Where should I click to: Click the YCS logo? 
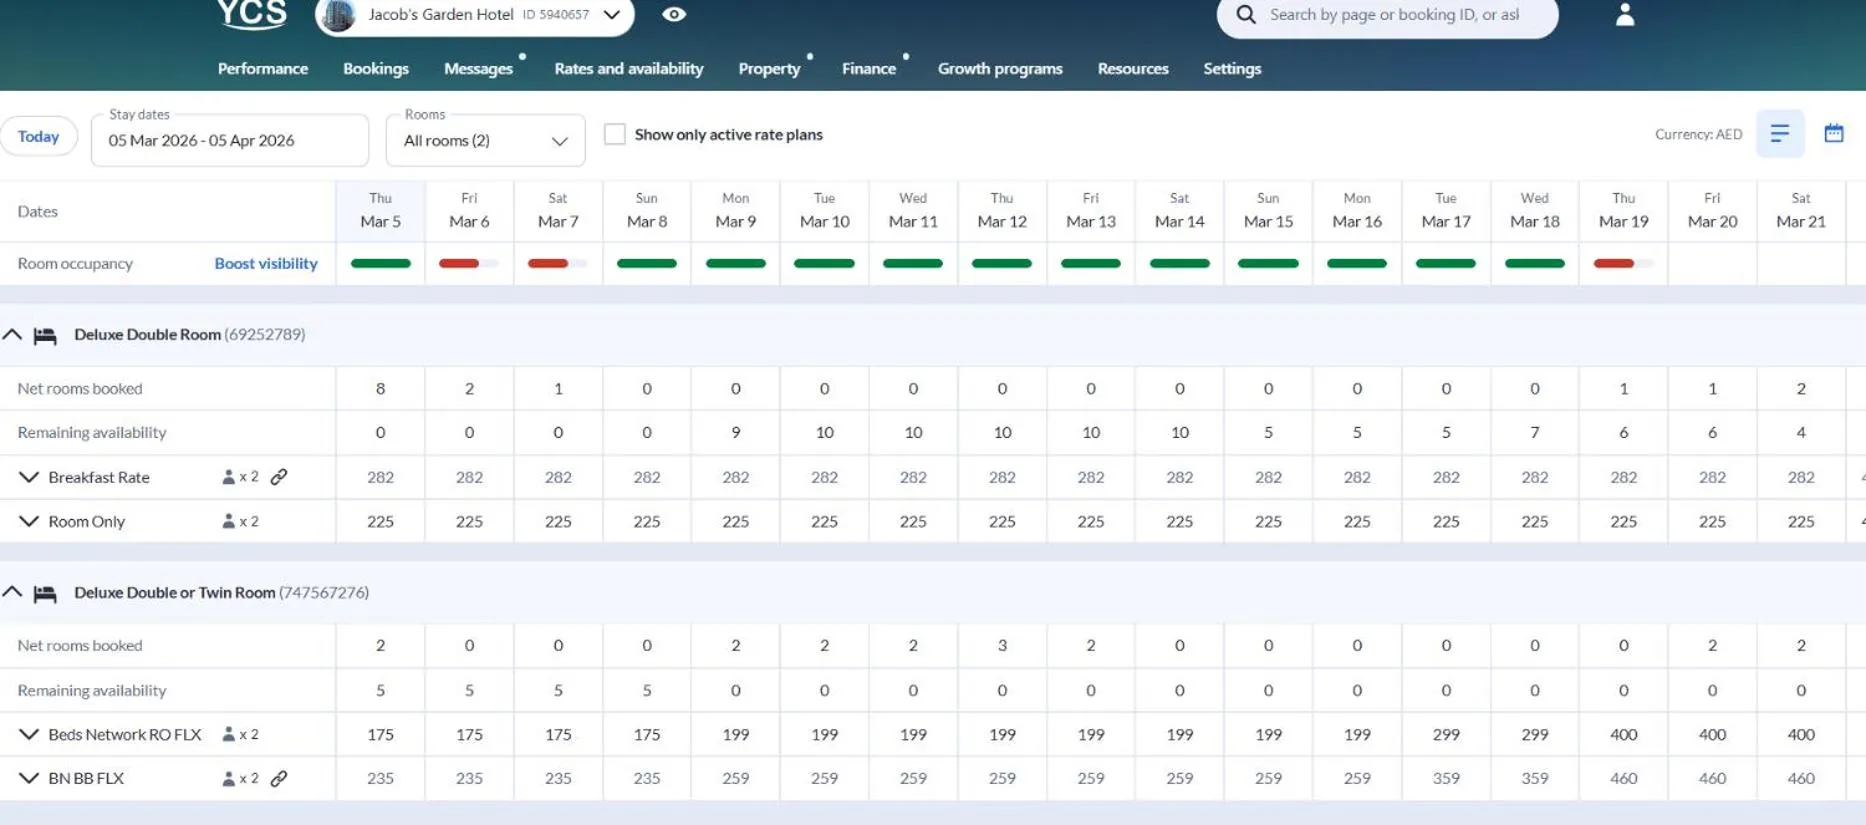tap(252, 14)
